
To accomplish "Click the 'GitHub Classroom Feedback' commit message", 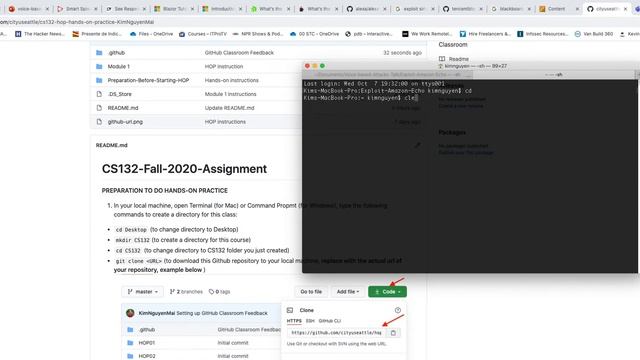I will click(239, 53).
